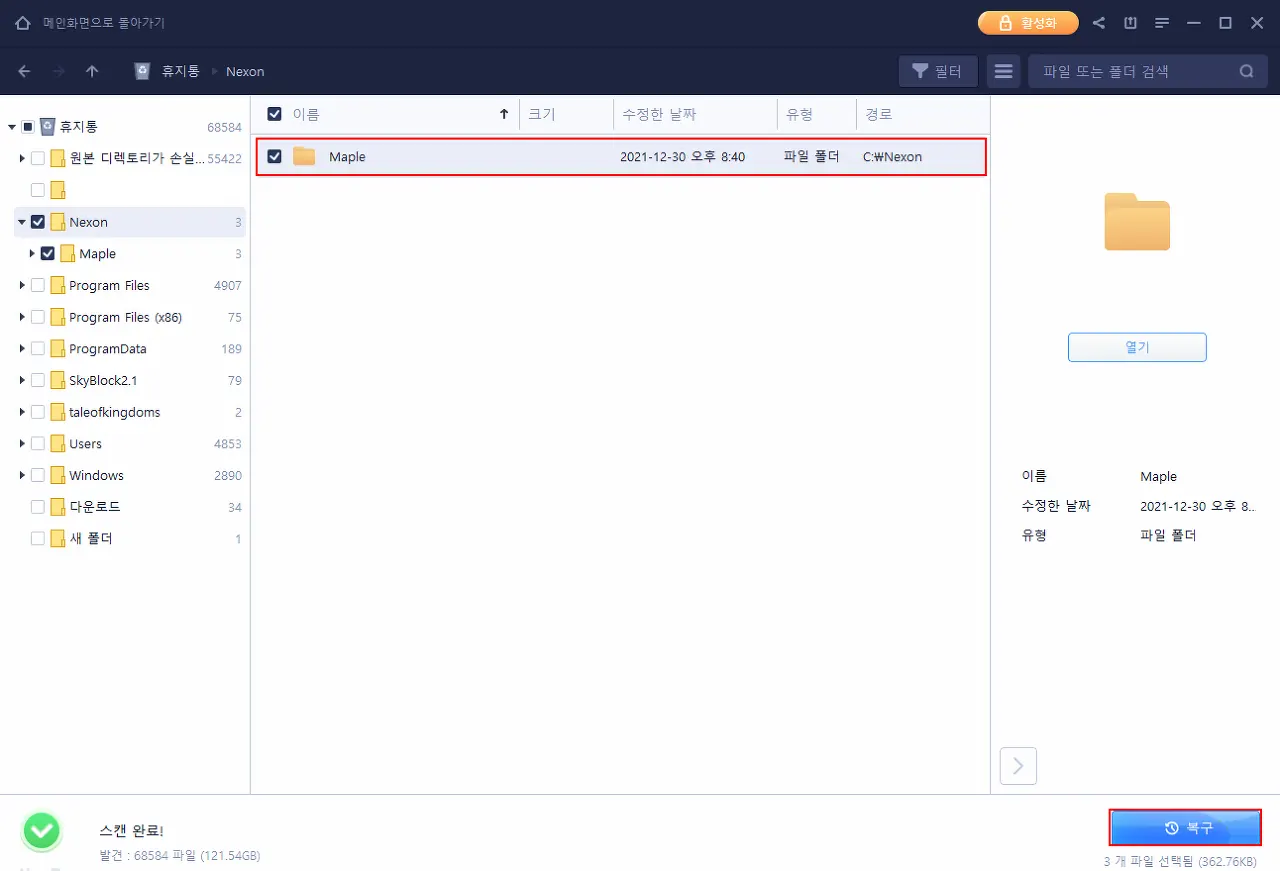Expand the Program Files (x86) node
The height and width of the screenshot is (871, 1280).
click(x=22, y=317)
